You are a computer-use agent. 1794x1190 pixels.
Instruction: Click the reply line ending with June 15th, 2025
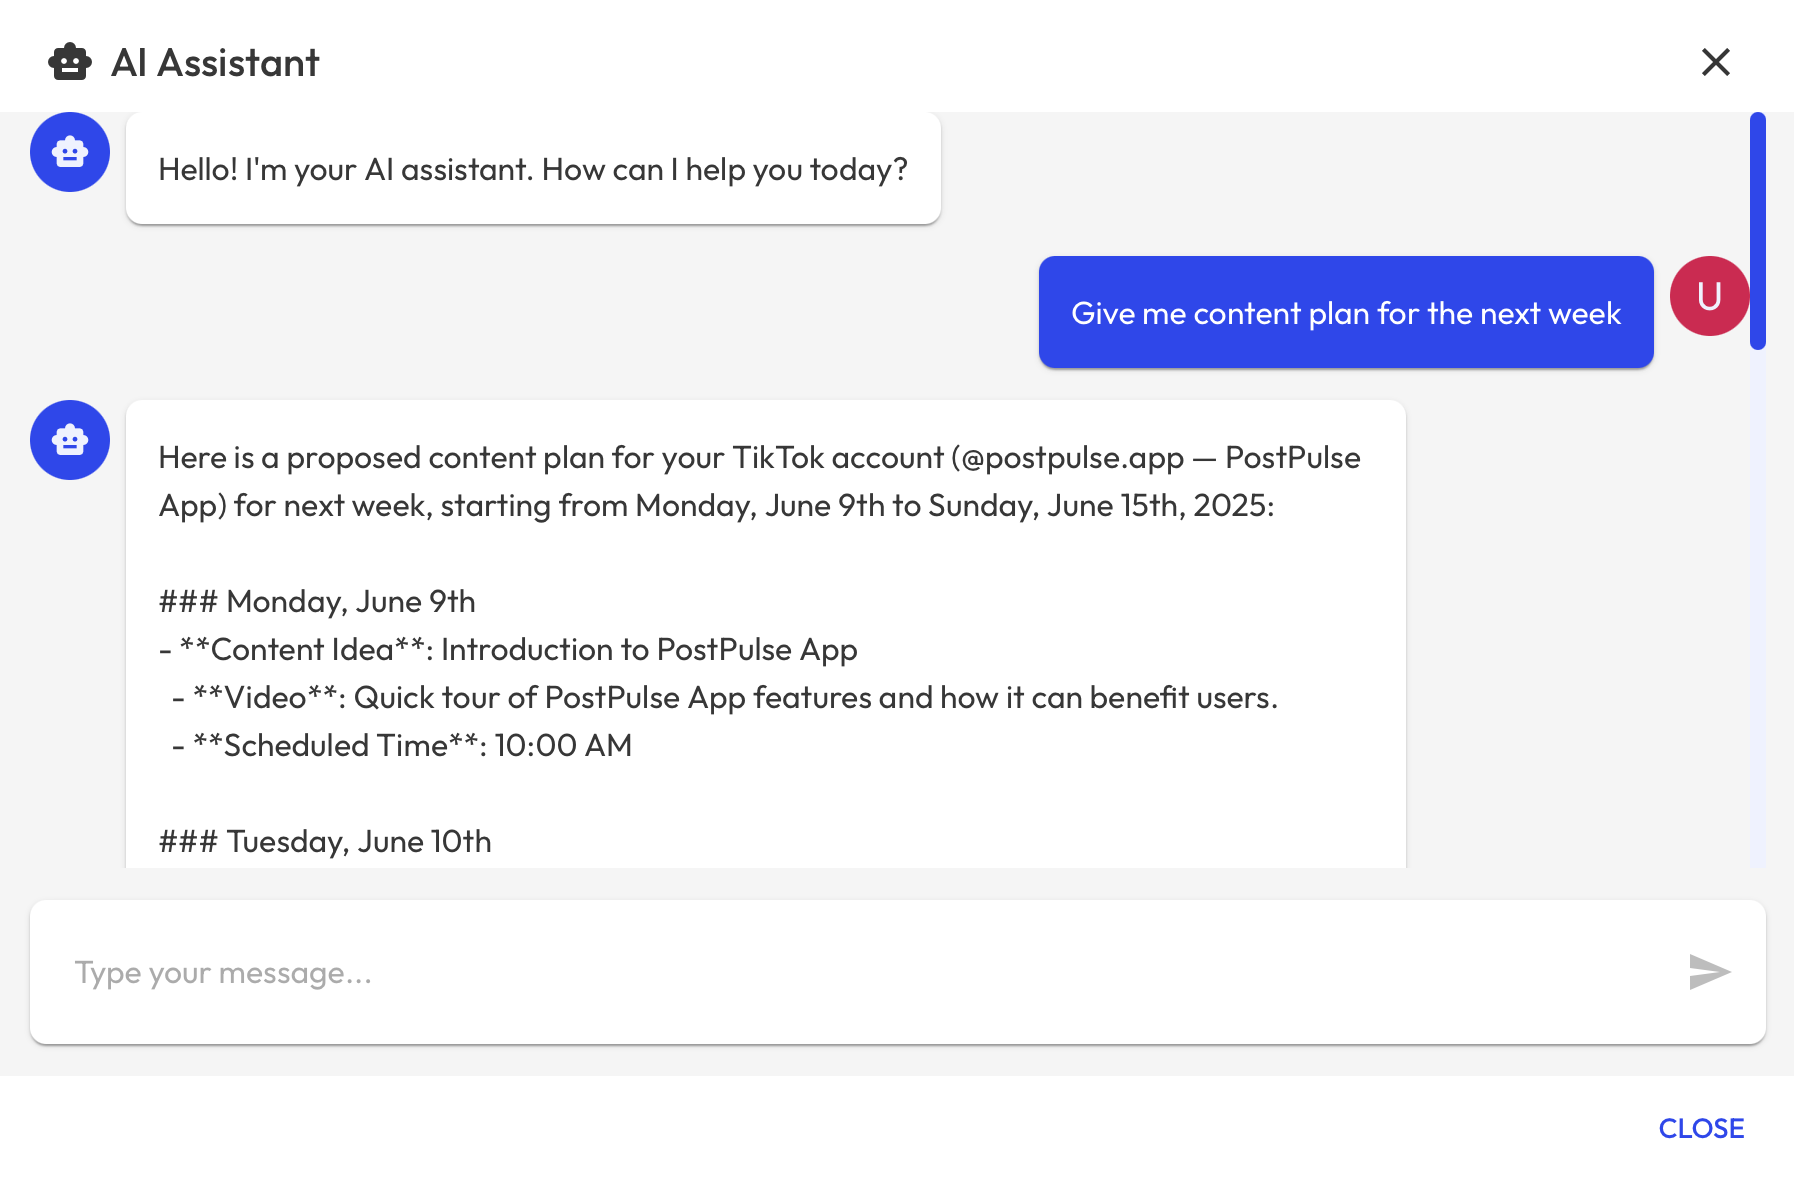pos(716,506)
